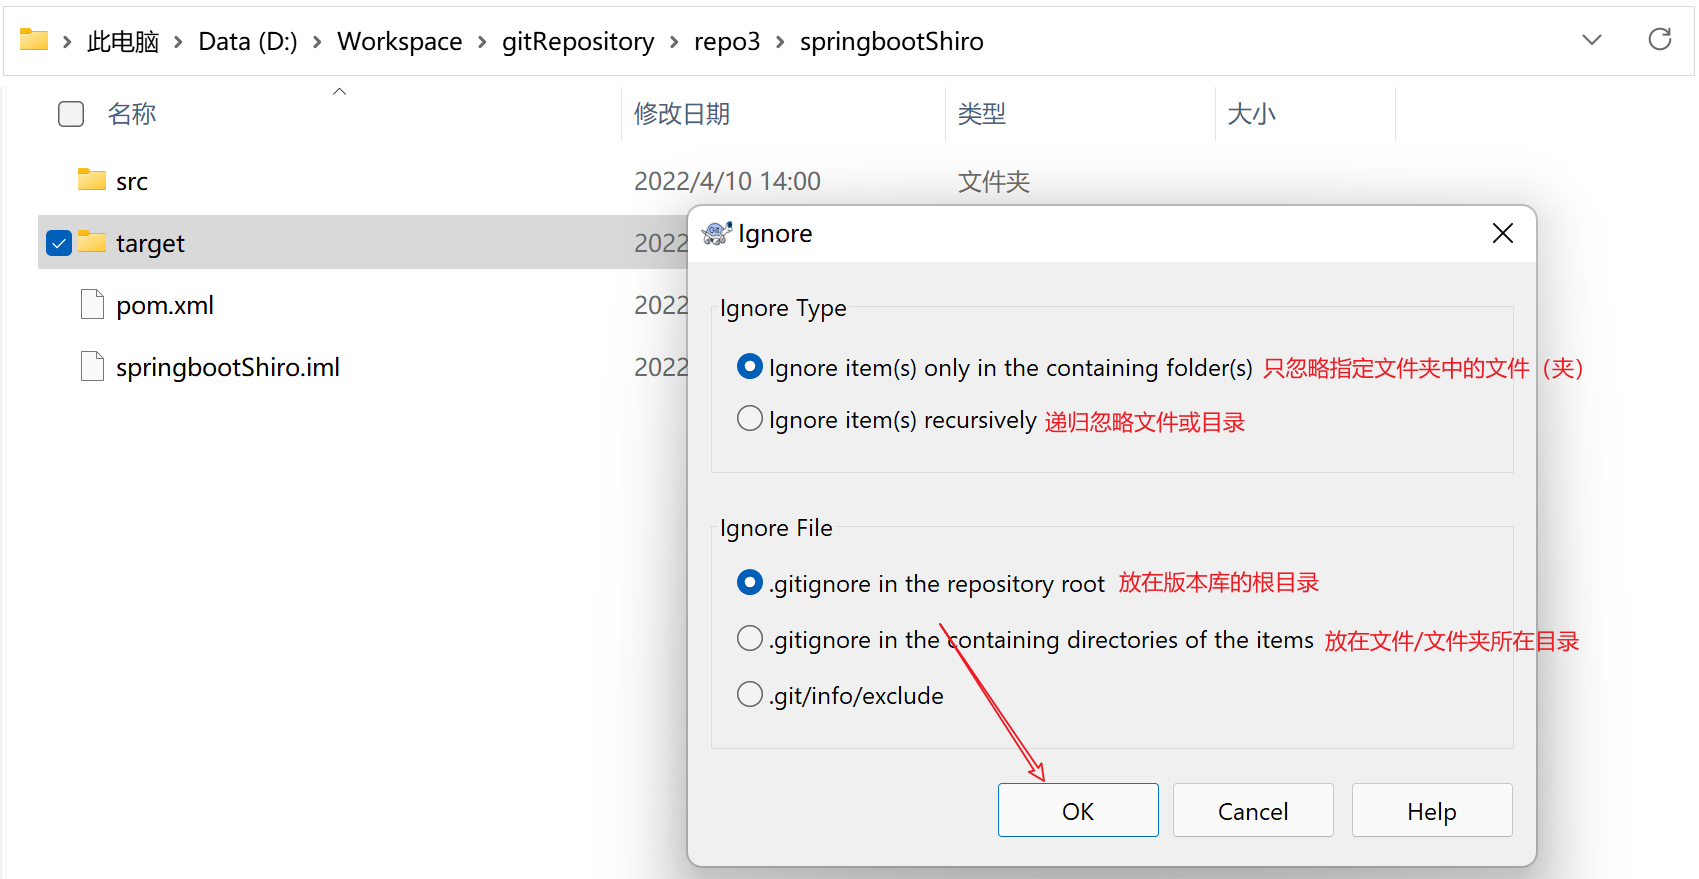Click the target folder icon
1699x879 pixels.
(x=92, y=242)
